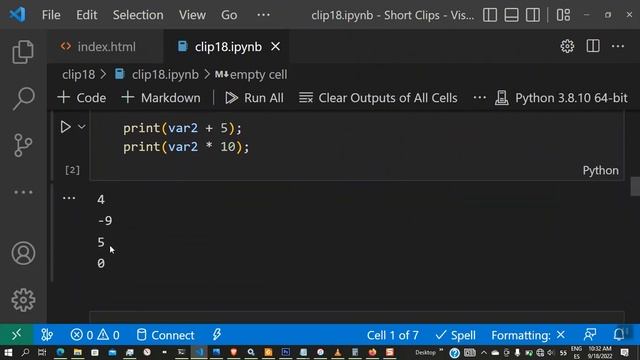Split the editor right
The image size is (640, 360).
point(593,46)
